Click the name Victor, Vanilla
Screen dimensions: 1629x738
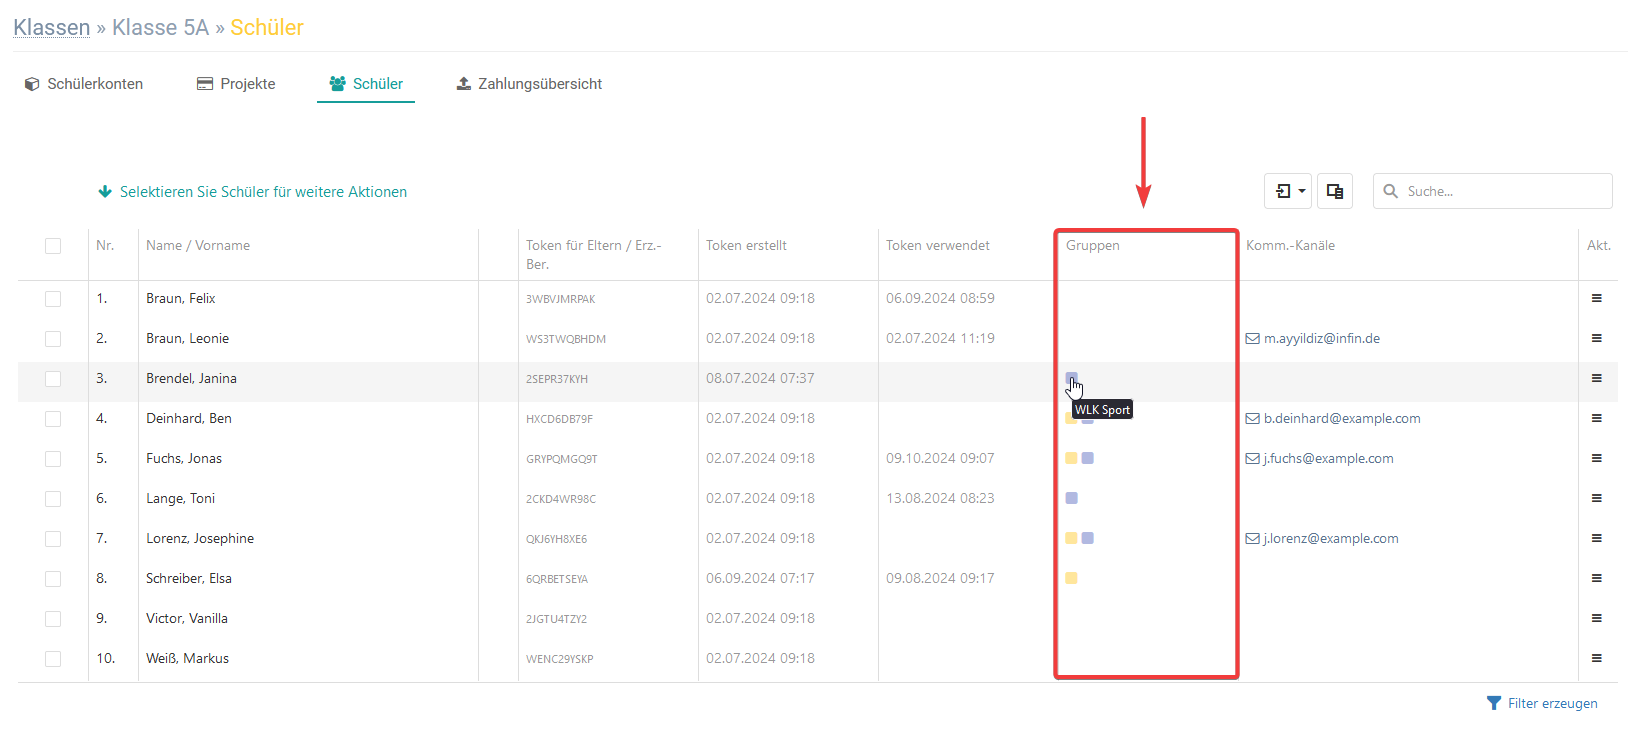click(187, 618)
